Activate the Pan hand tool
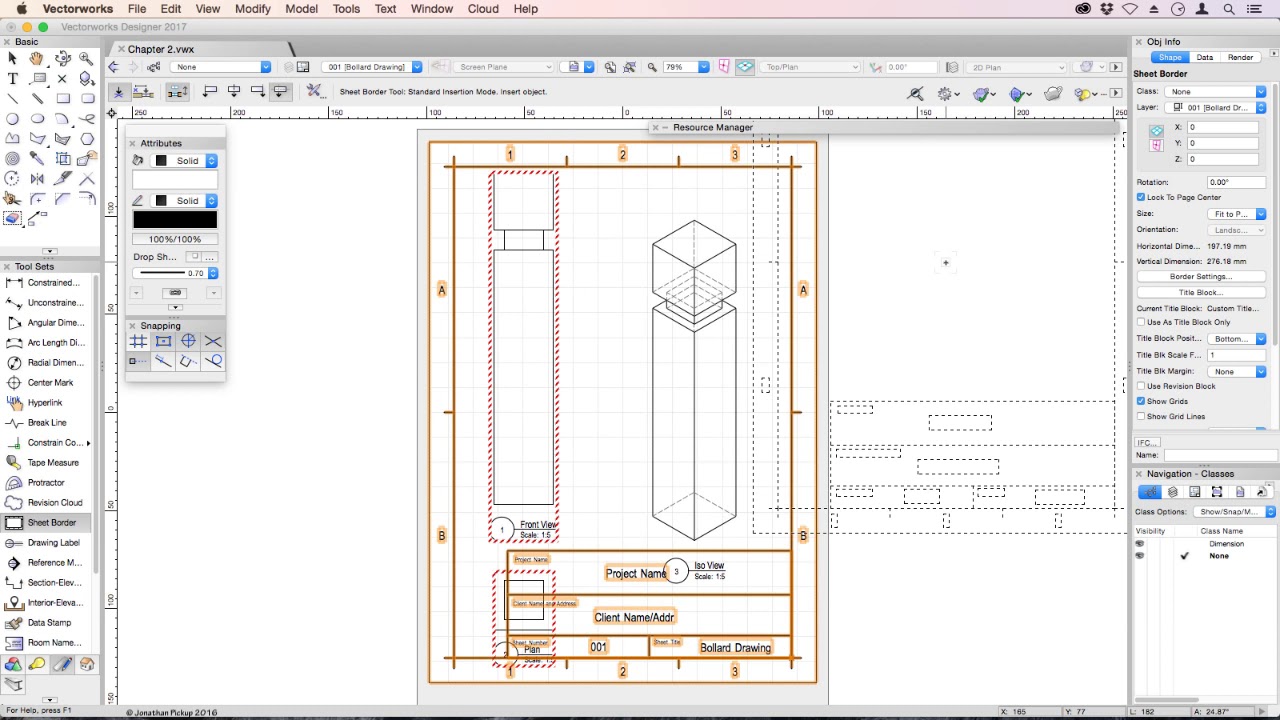 (37, 58)
